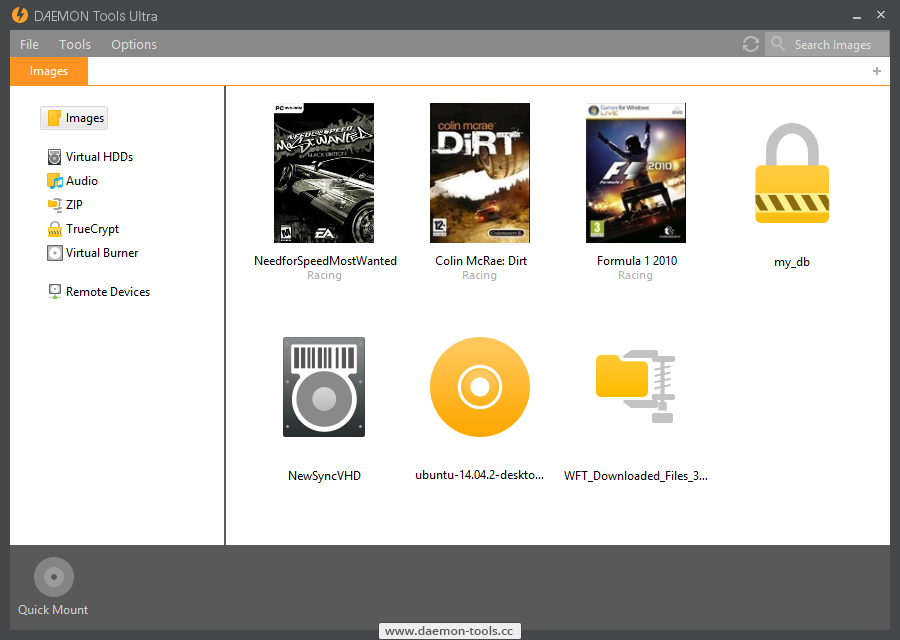900x640 pixels.
Task: Select the Formula 1 2010 cover
Action: click(636, 173)
